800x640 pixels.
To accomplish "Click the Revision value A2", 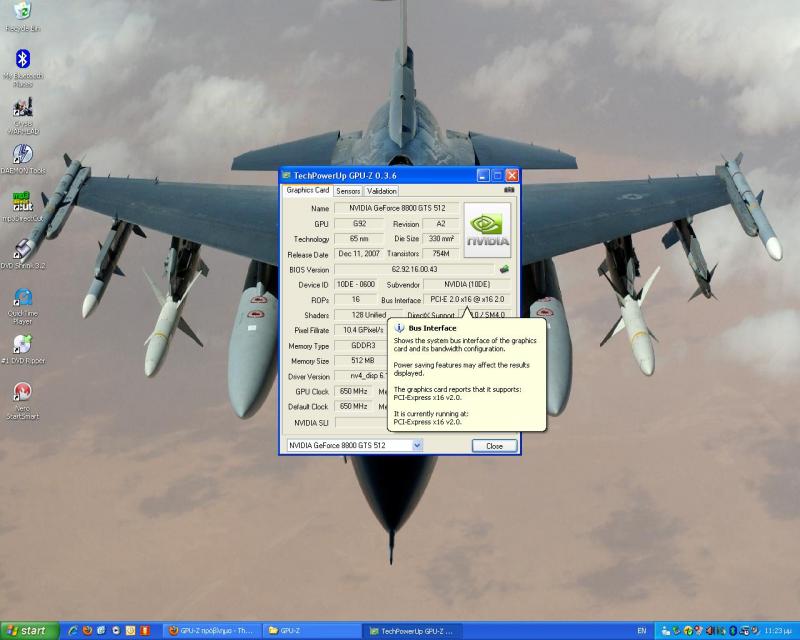I will (441, 224).
